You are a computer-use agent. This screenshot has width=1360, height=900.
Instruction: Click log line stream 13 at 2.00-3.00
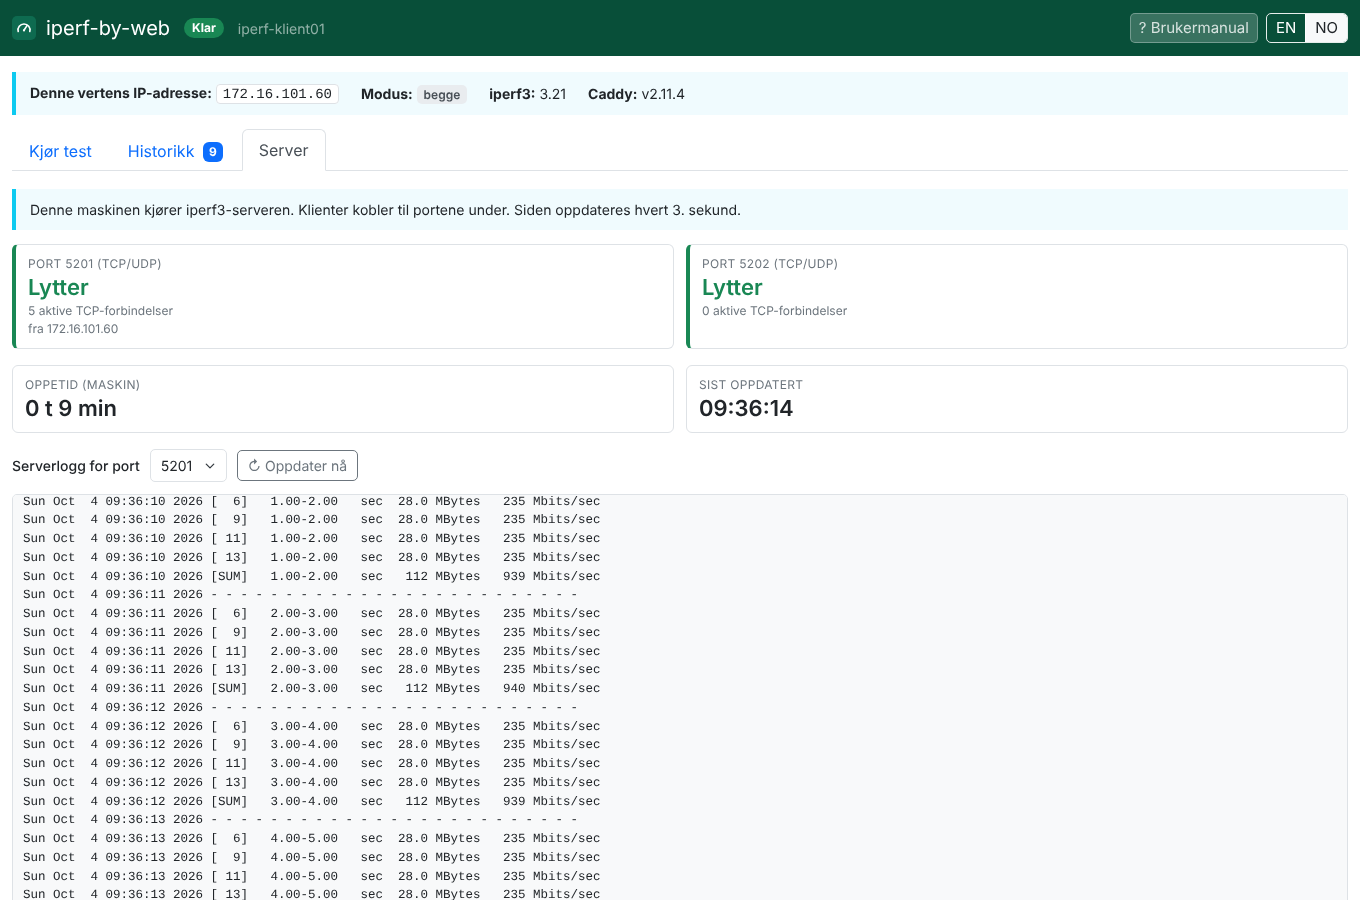pyautogui.click(x=312, y=669)
